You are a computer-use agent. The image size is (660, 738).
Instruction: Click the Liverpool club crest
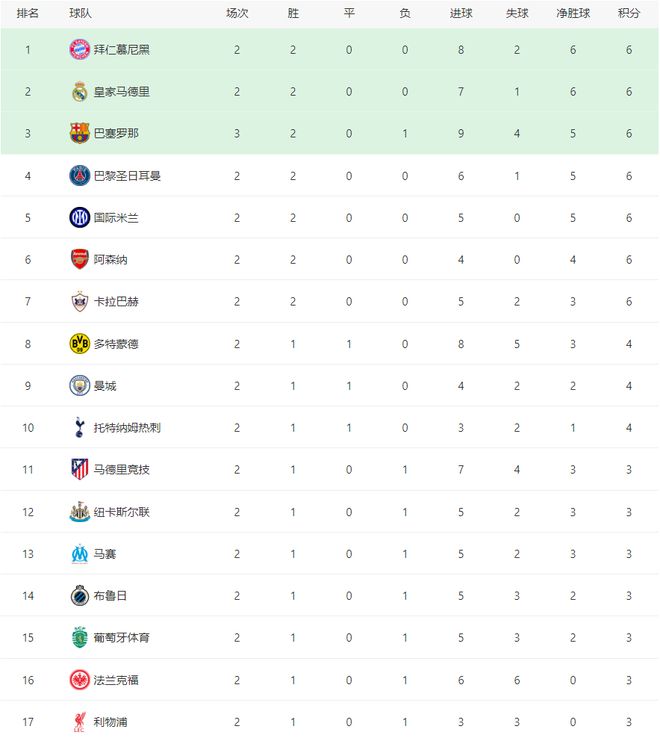click(x=79, y=721)
